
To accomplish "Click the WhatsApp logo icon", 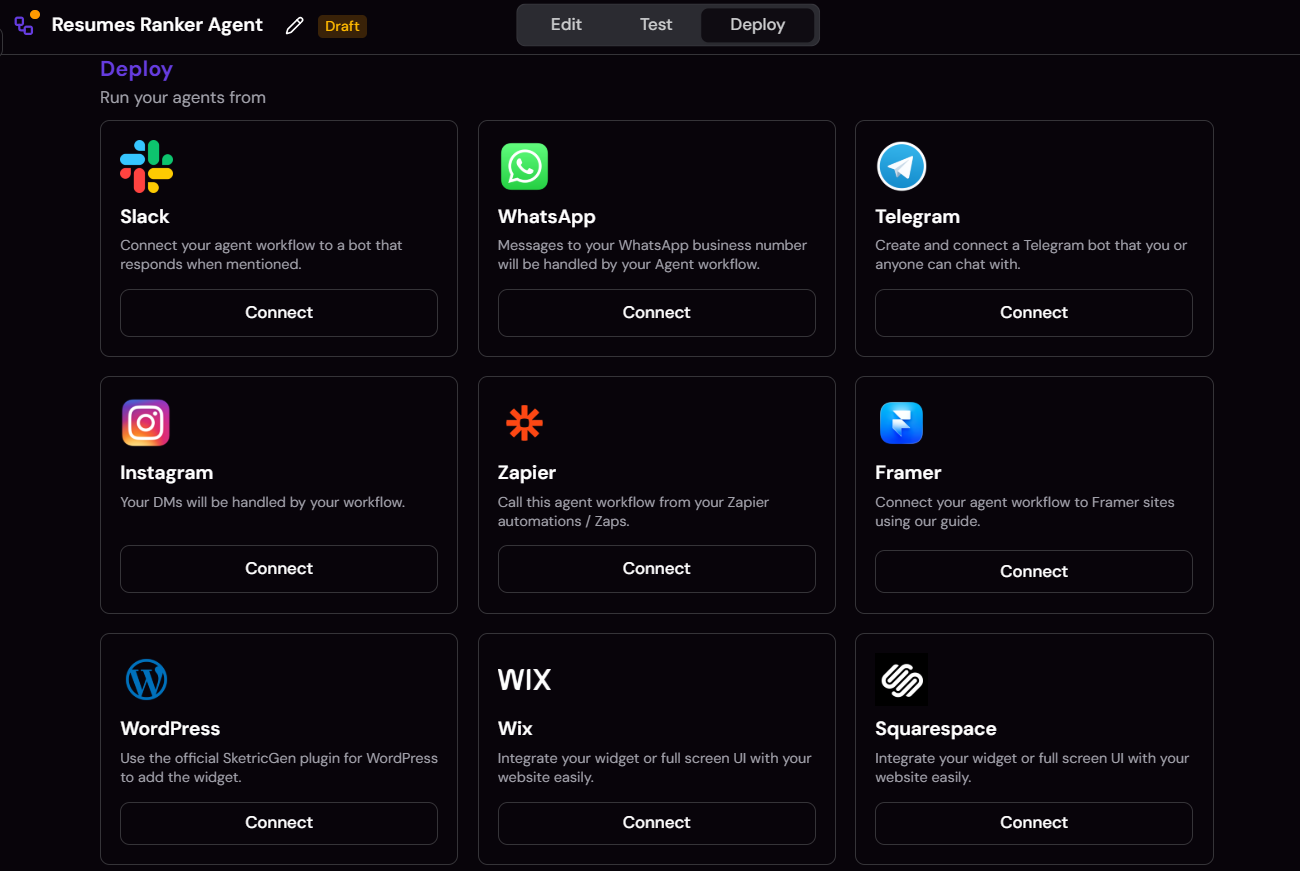I will (524, 166).
